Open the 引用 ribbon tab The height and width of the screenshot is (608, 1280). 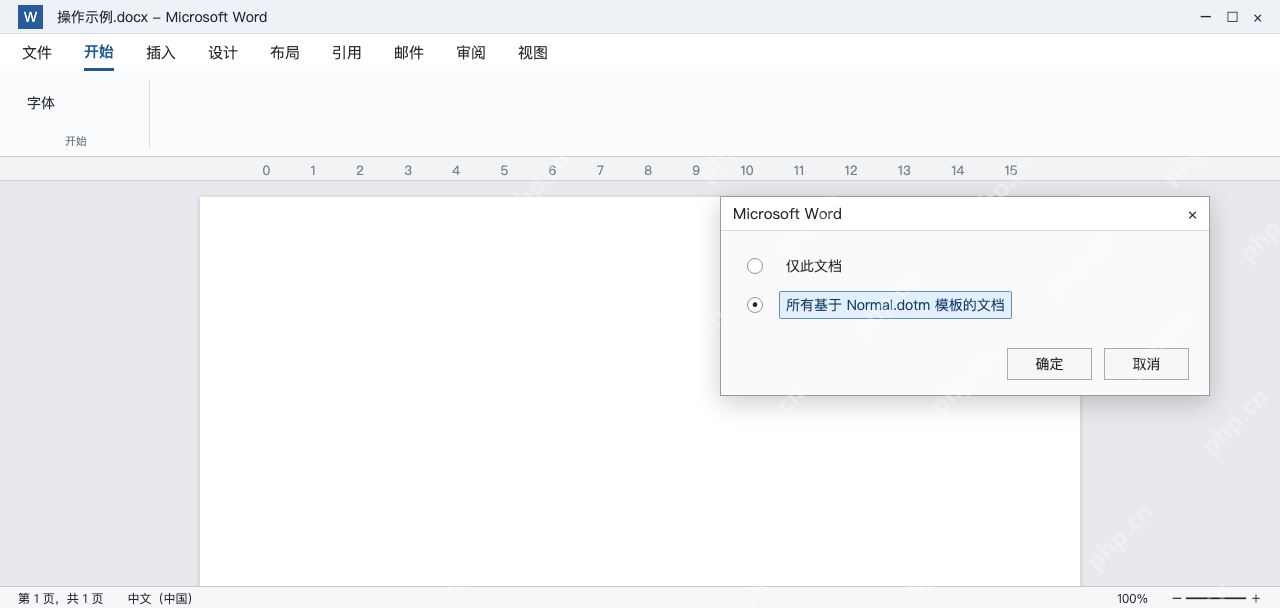[x=347, y=53]
